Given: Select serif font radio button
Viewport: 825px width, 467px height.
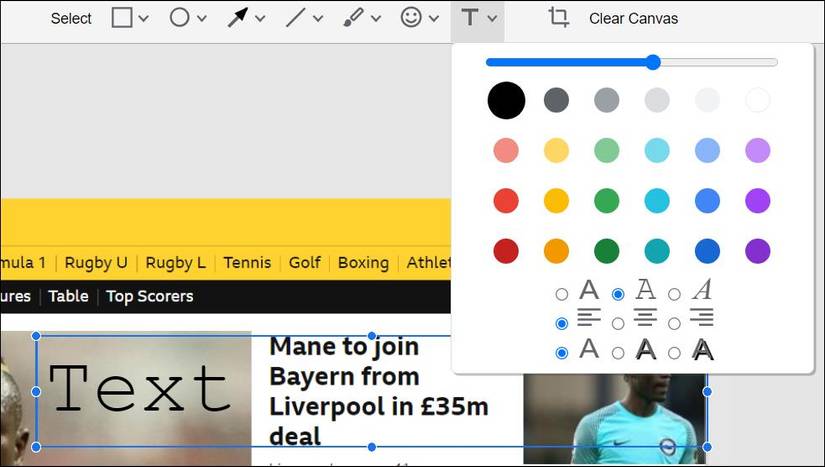Looking at the screenshot, I should click(x=618, y=294).
